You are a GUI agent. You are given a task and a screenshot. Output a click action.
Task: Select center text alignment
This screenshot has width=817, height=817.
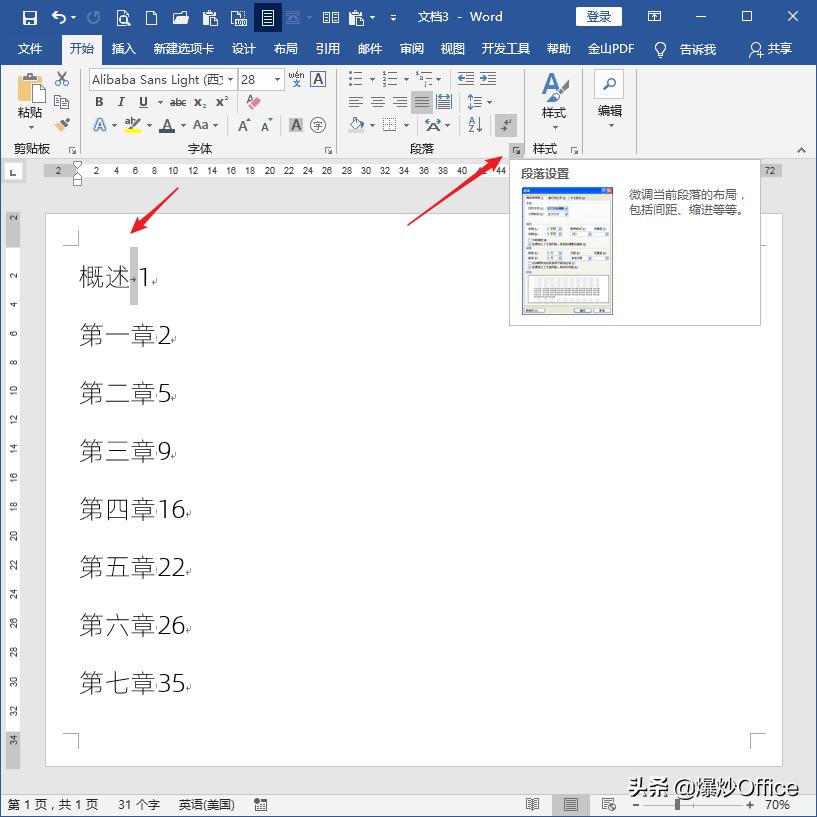point(378,102)
